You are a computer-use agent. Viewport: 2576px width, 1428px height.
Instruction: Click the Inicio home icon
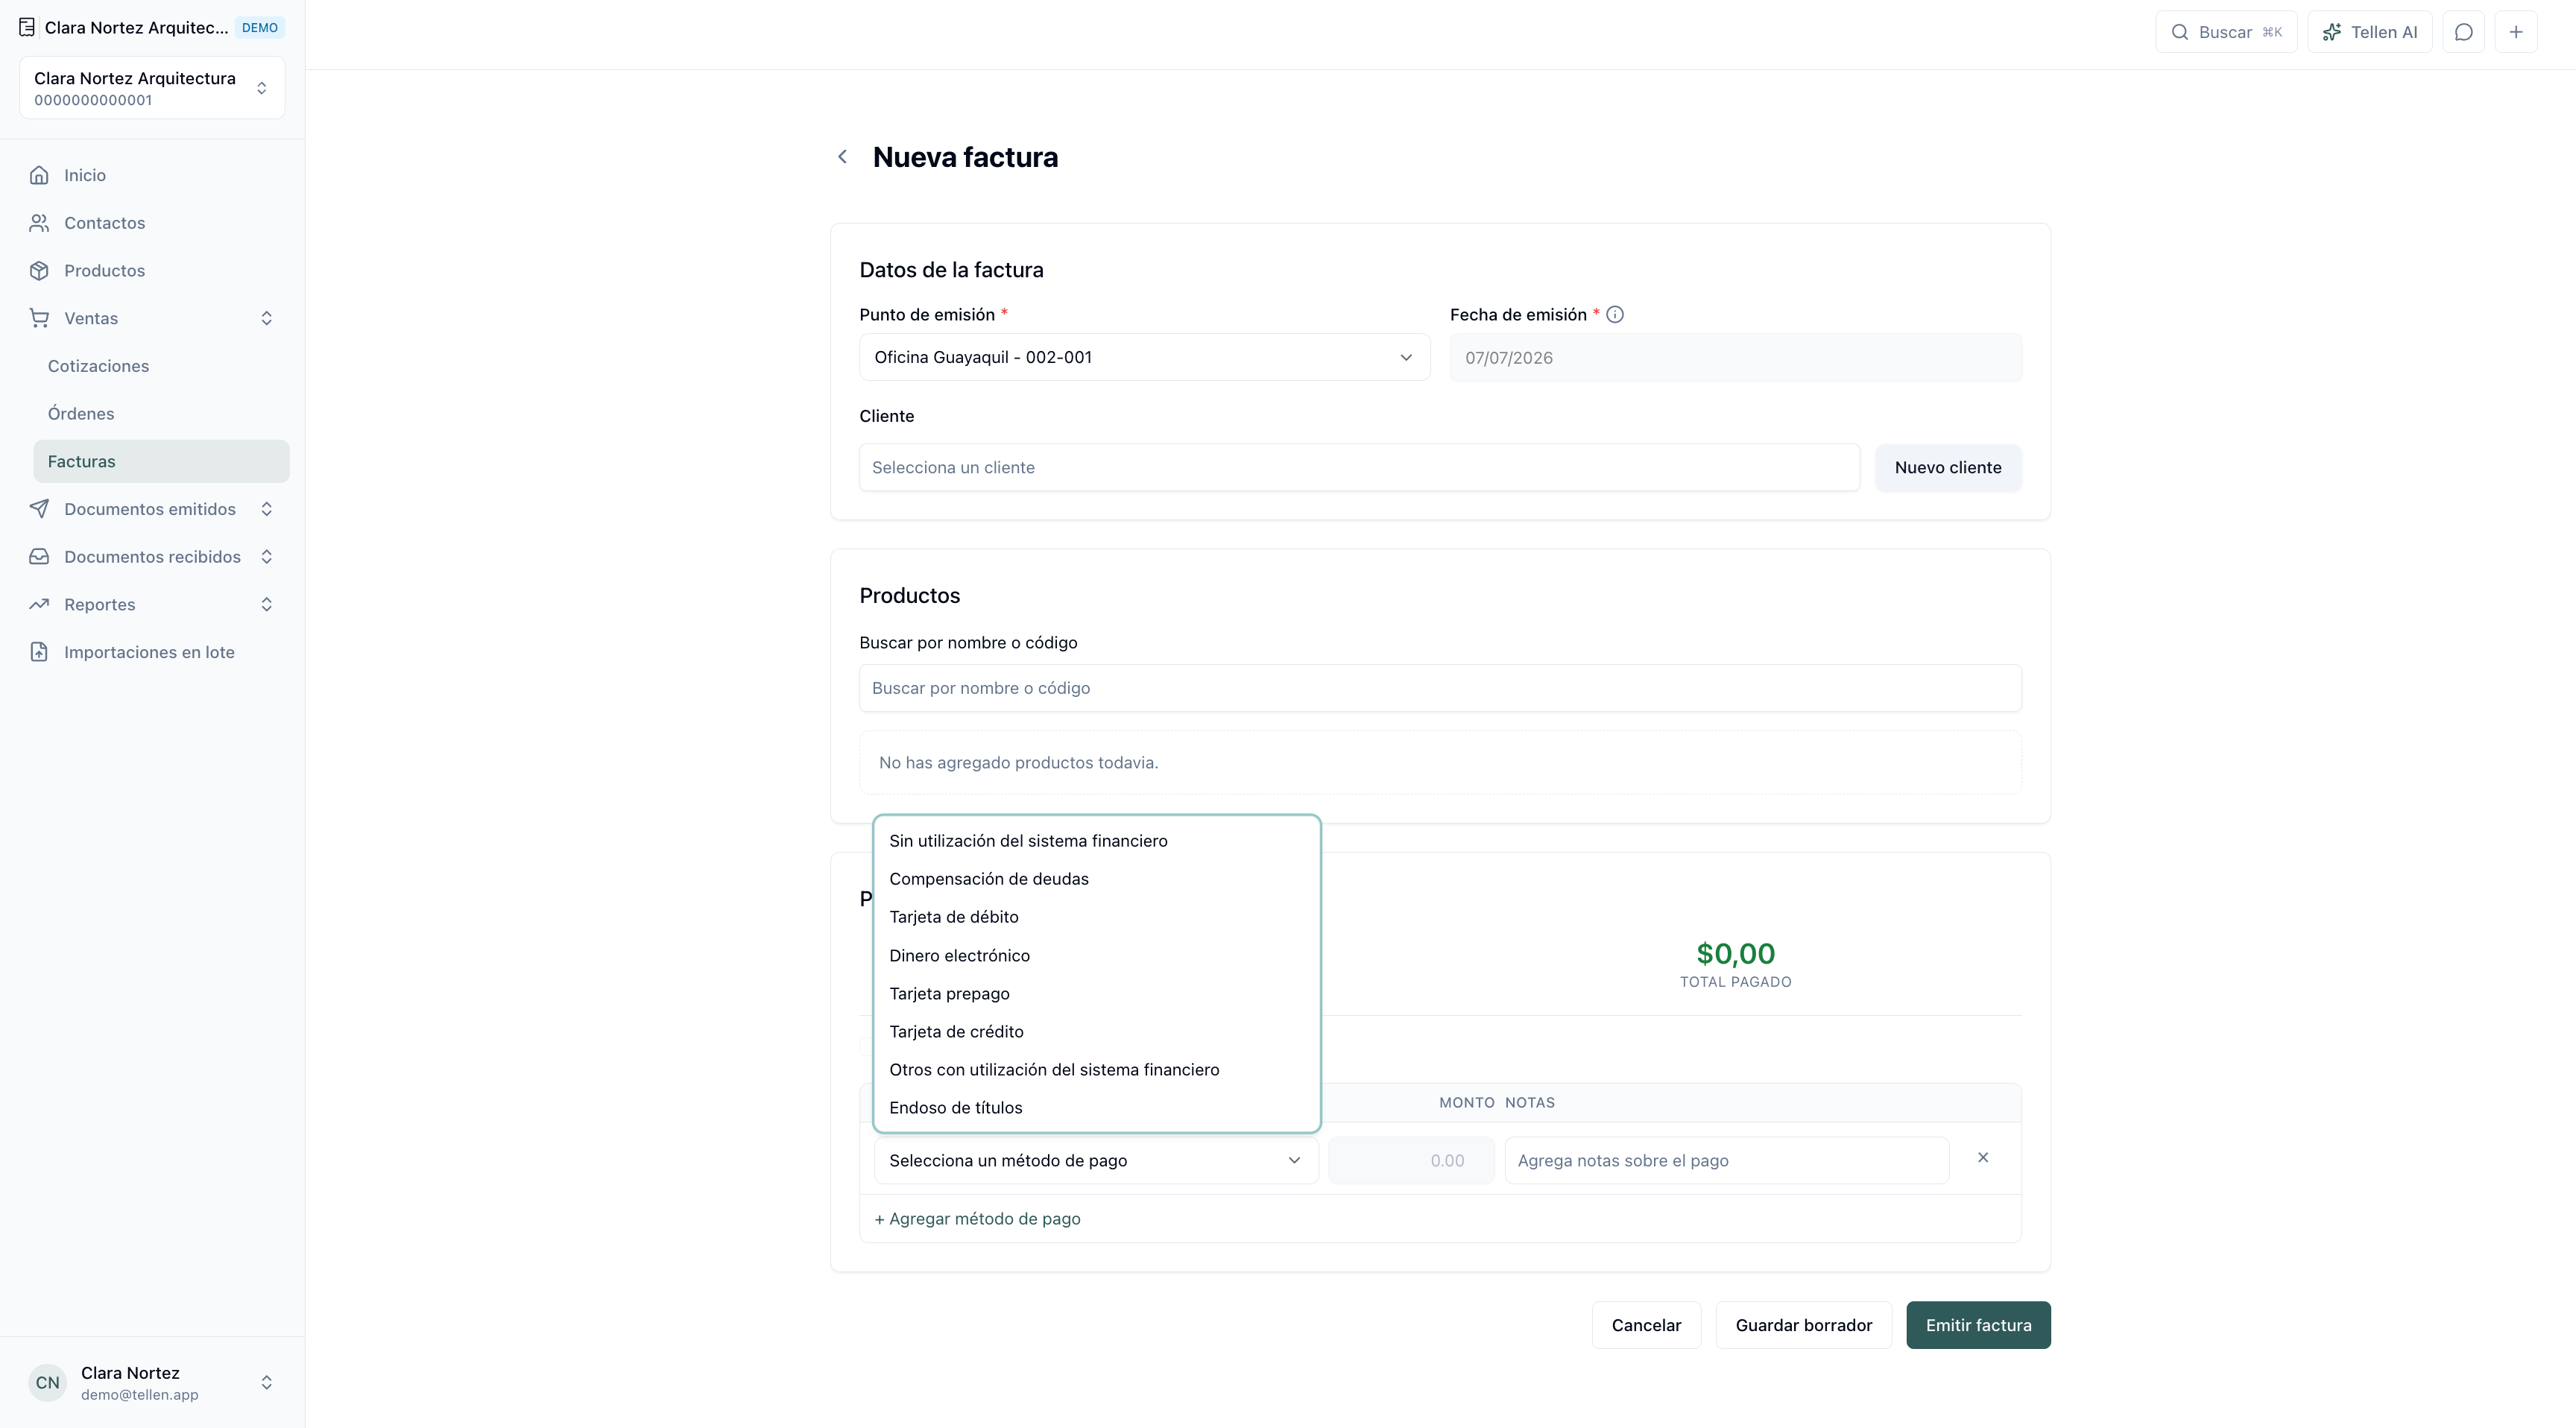[x=39, y=175]
